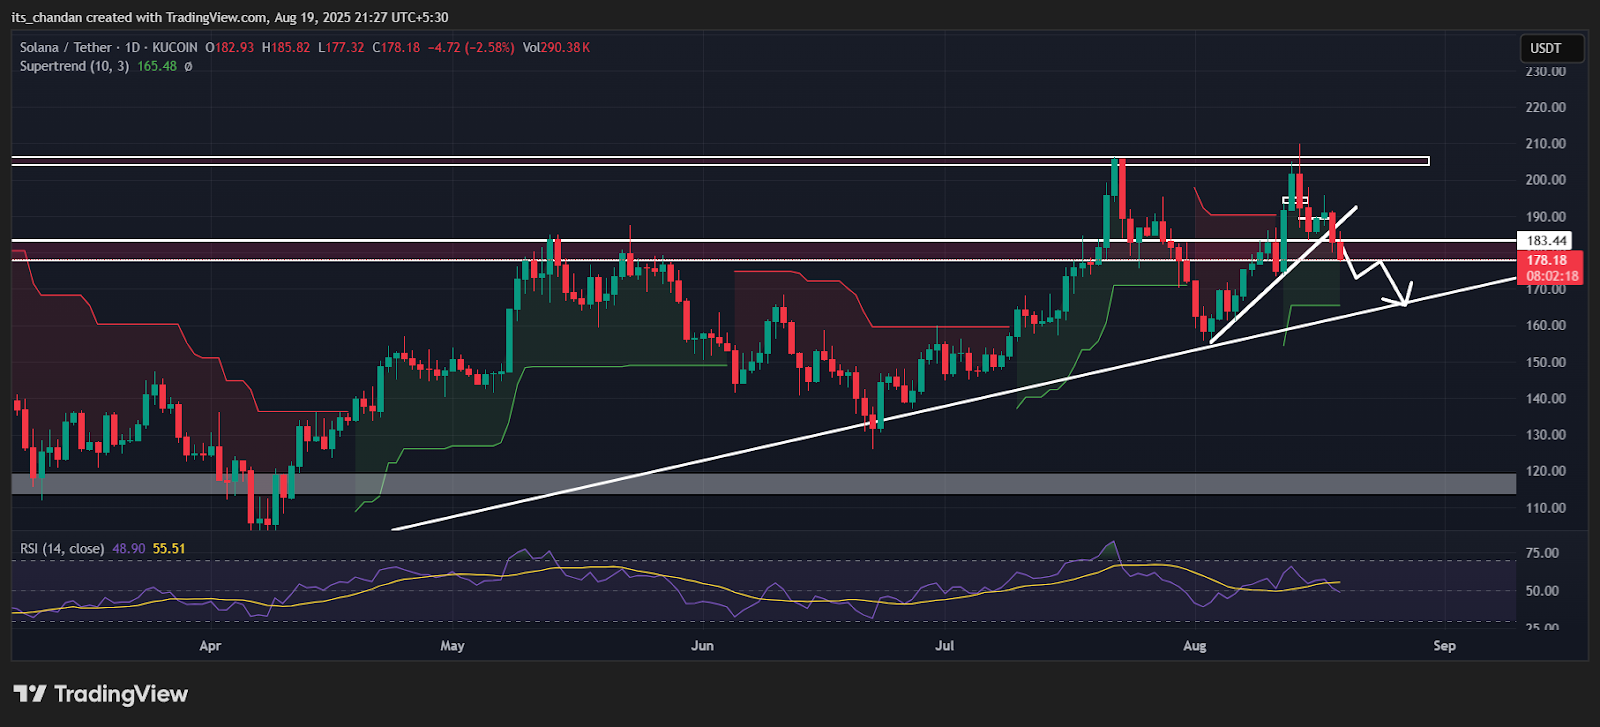Click the 130.00 price axis label

[1546, 435]
